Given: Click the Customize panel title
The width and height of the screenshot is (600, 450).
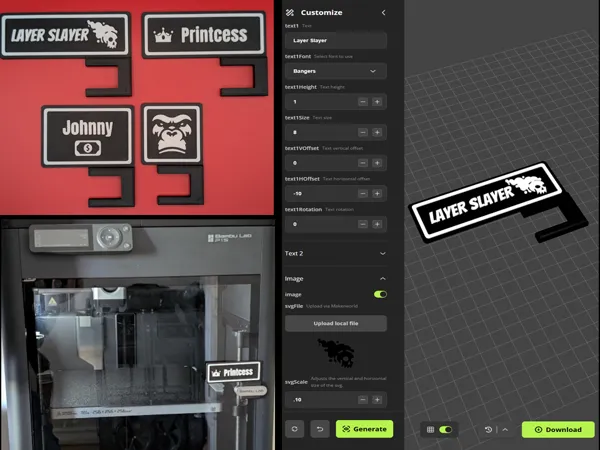Looking at the screenshot, I should tap(321, 13).
